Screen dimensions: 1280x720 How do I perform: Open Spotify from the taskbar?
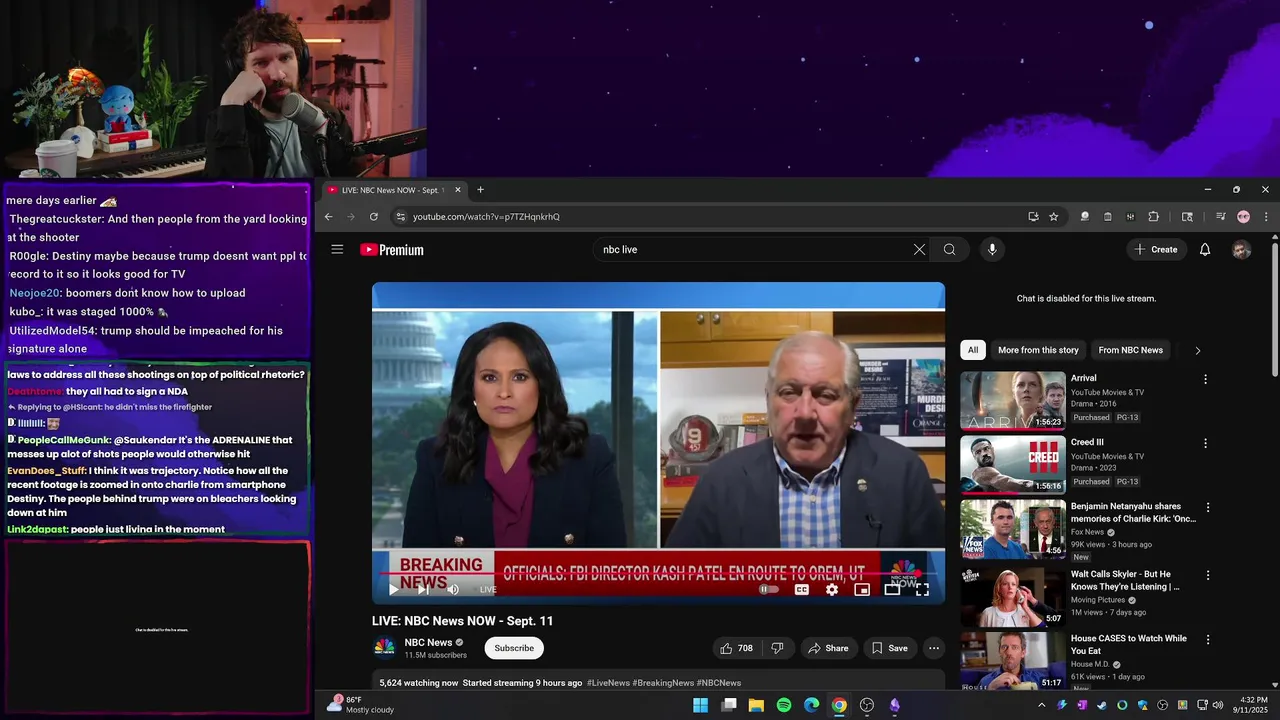click(x=784, y=705)
